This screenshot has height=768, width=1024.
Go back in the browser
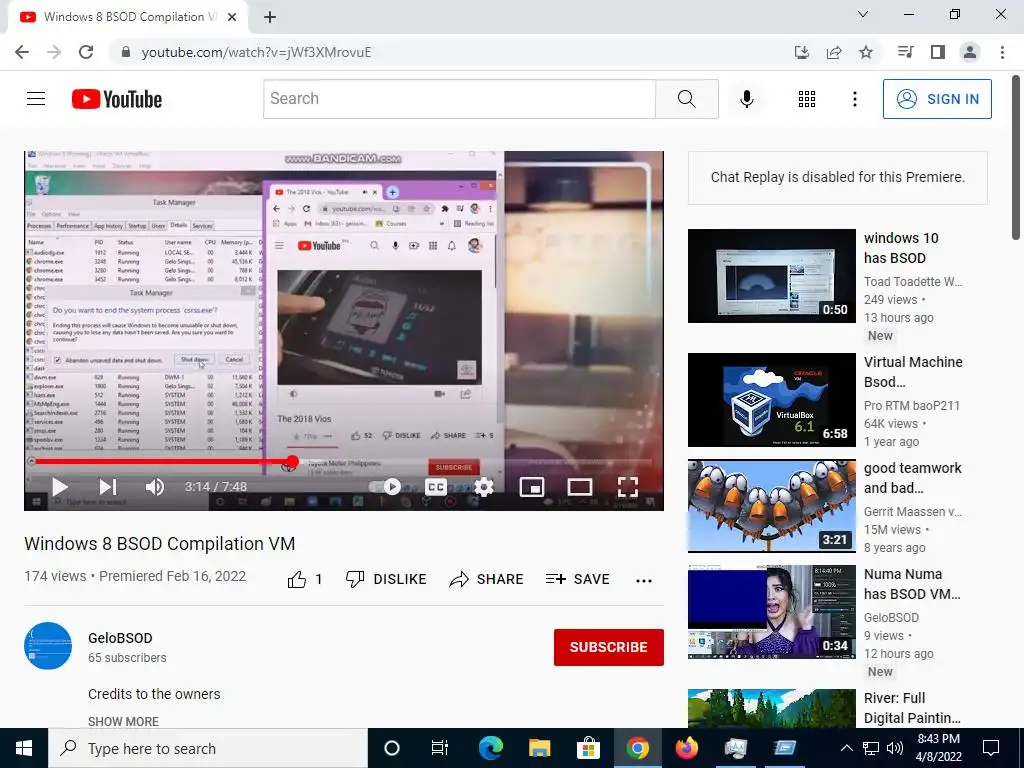click(x=22, y=52)
